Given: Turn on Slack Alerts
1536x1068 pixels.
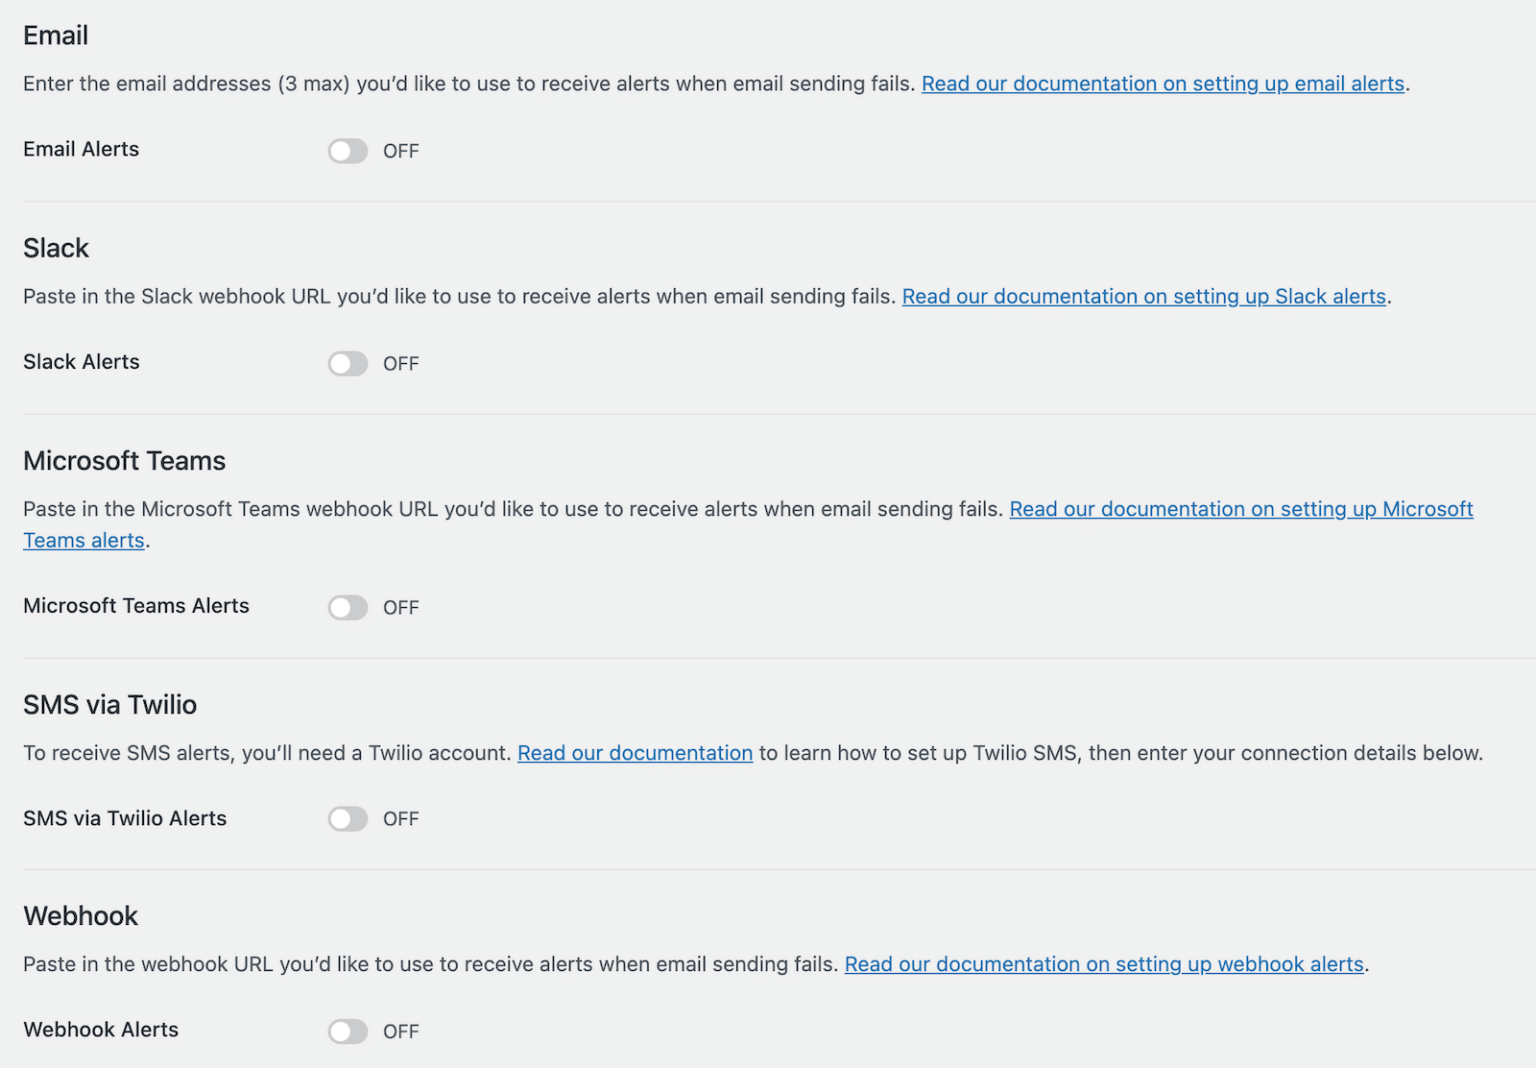Looking at the screenshot, I should [347, 363].
